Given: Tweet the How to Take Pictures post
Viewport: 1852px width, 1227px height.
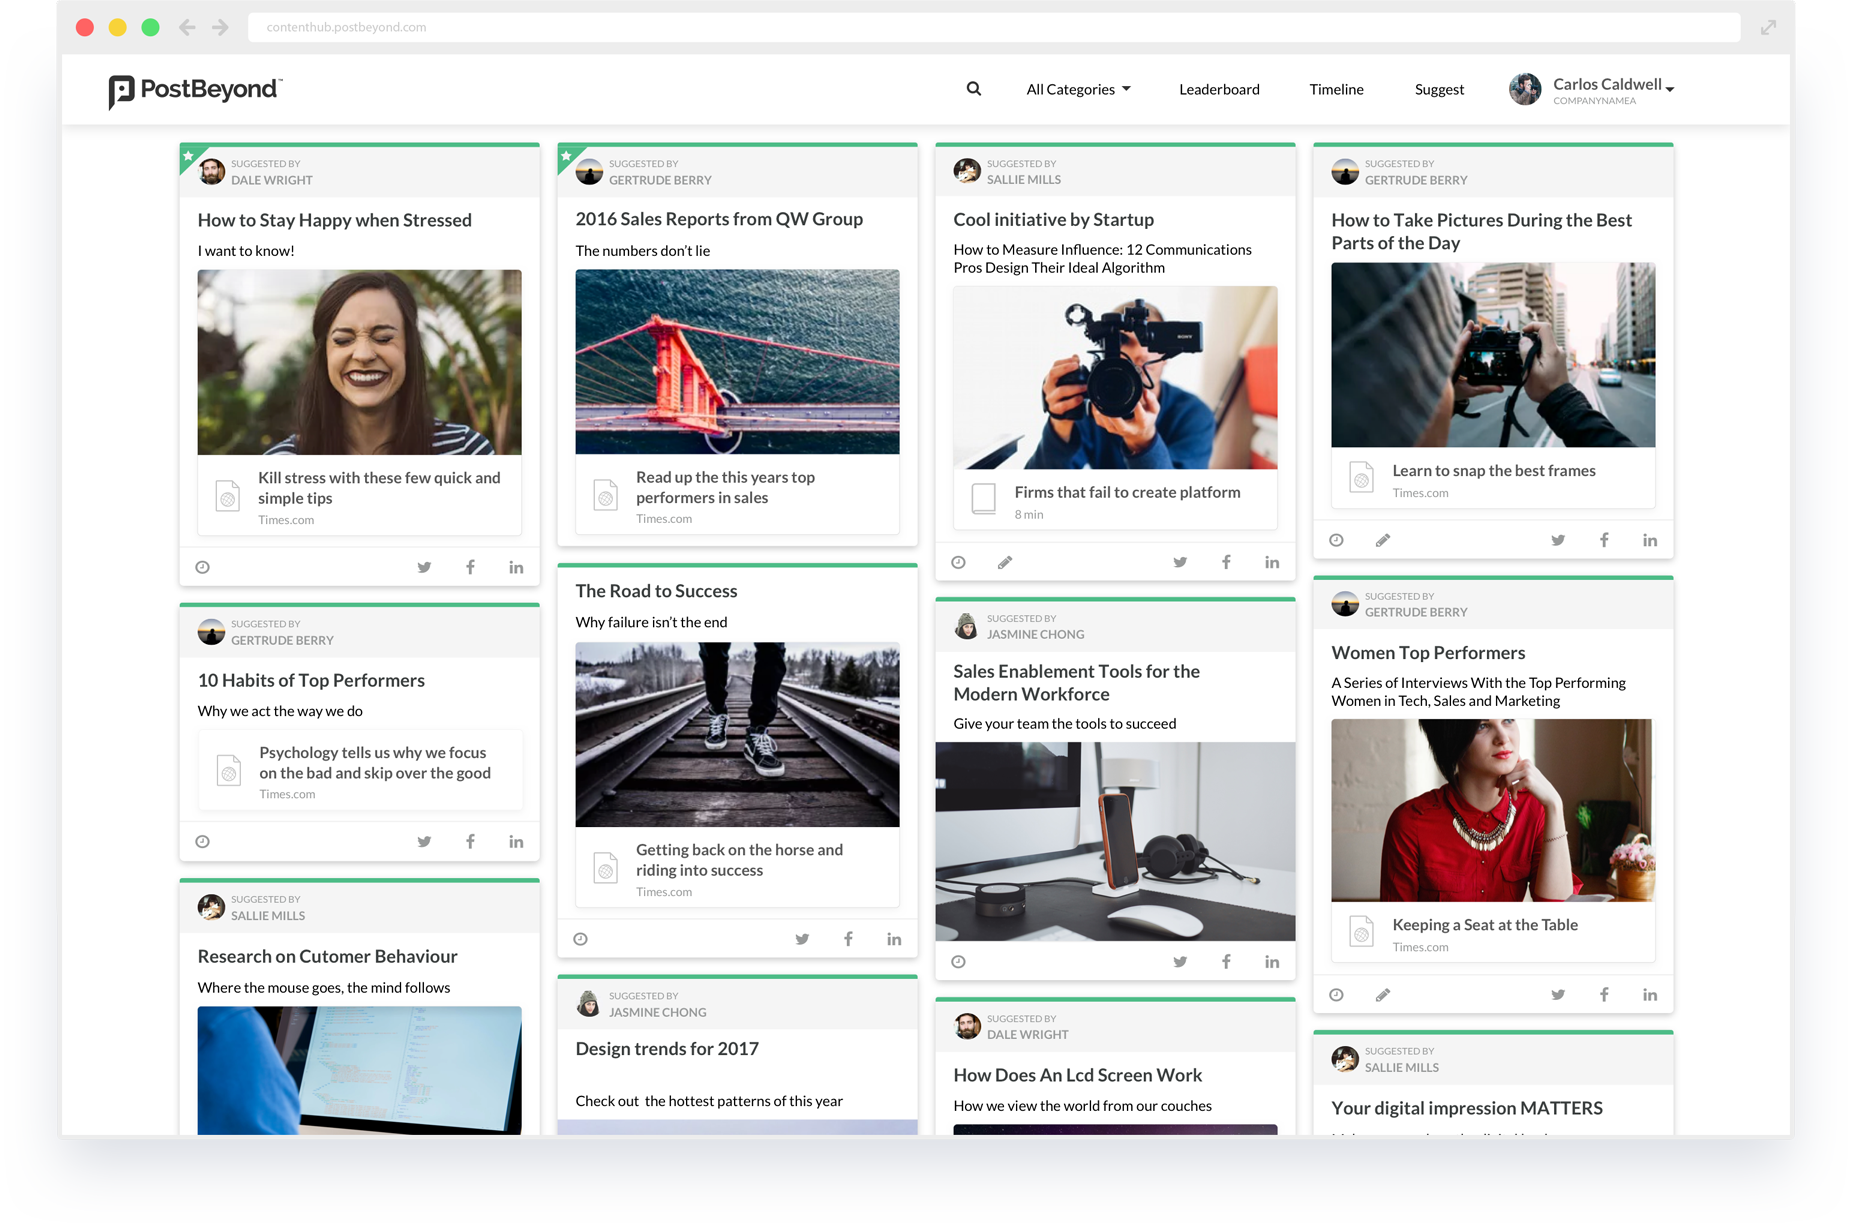Looking at the screenshot, I should (1558, 540).
